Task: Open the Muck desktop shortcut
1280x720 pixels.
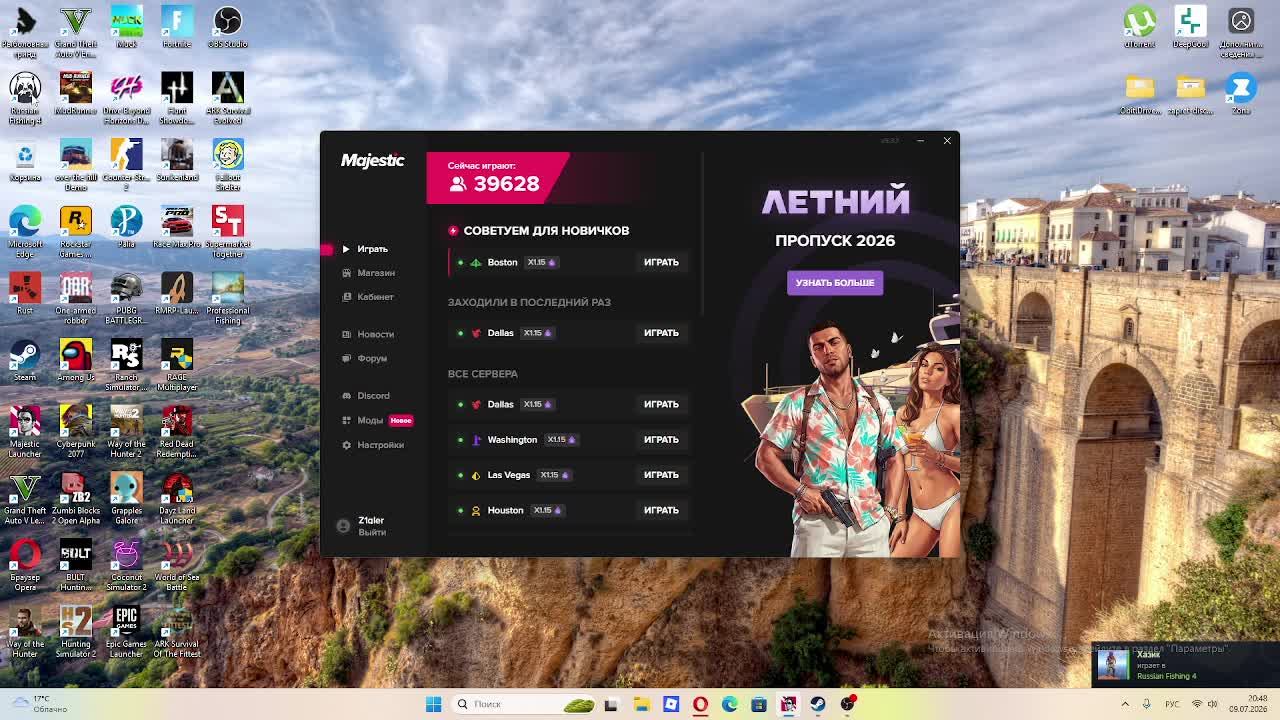Action: tap(126, 27)
